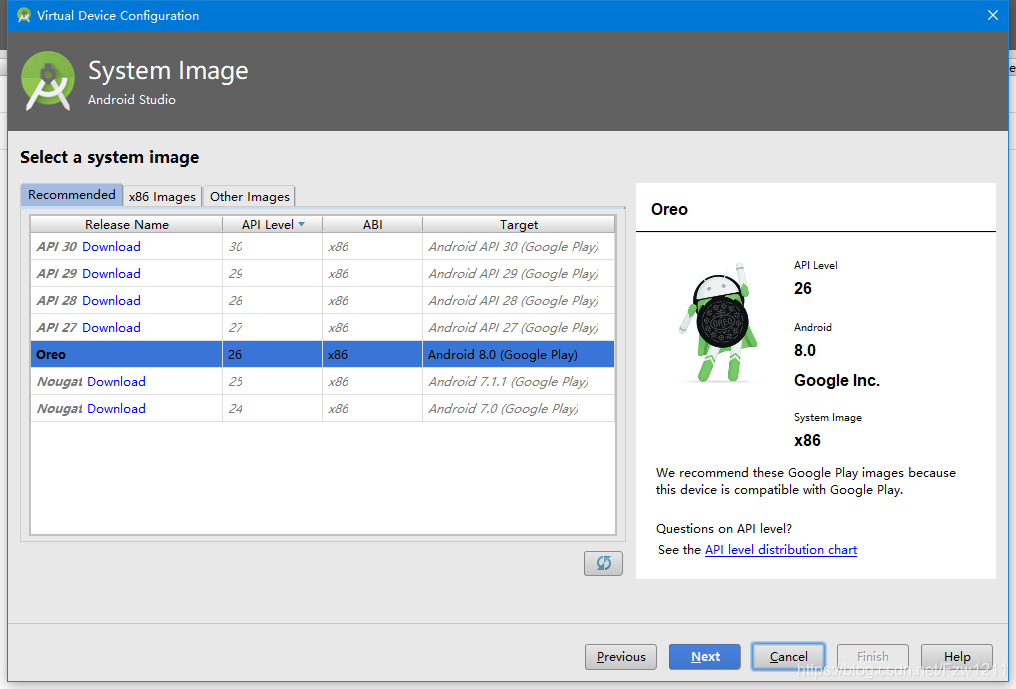Click x86 ABI cell in Oreo row

[x=373, y=355]
